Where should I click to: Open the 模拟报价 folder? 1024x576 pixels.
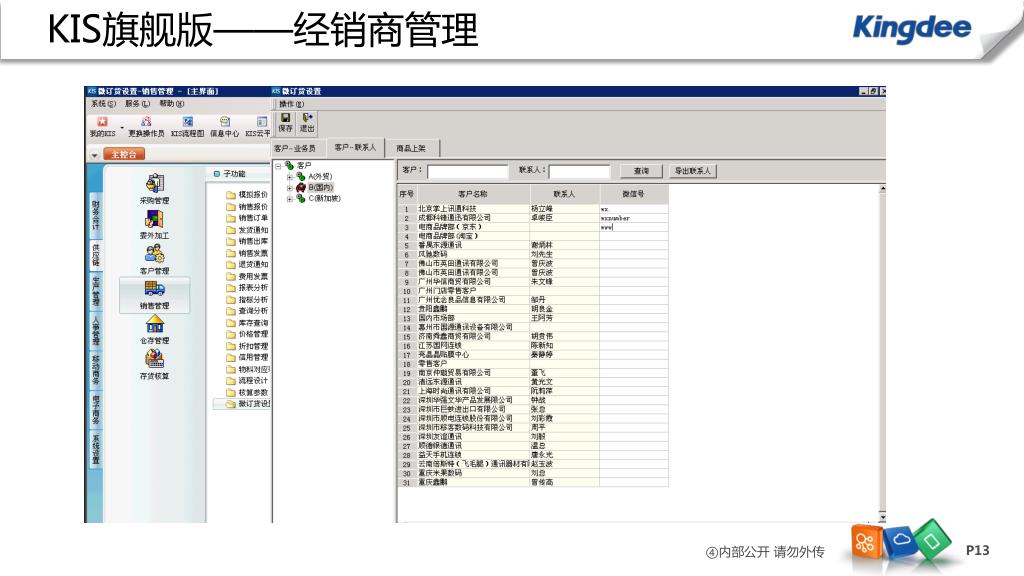pyautogui.click(x=247, y=195)
